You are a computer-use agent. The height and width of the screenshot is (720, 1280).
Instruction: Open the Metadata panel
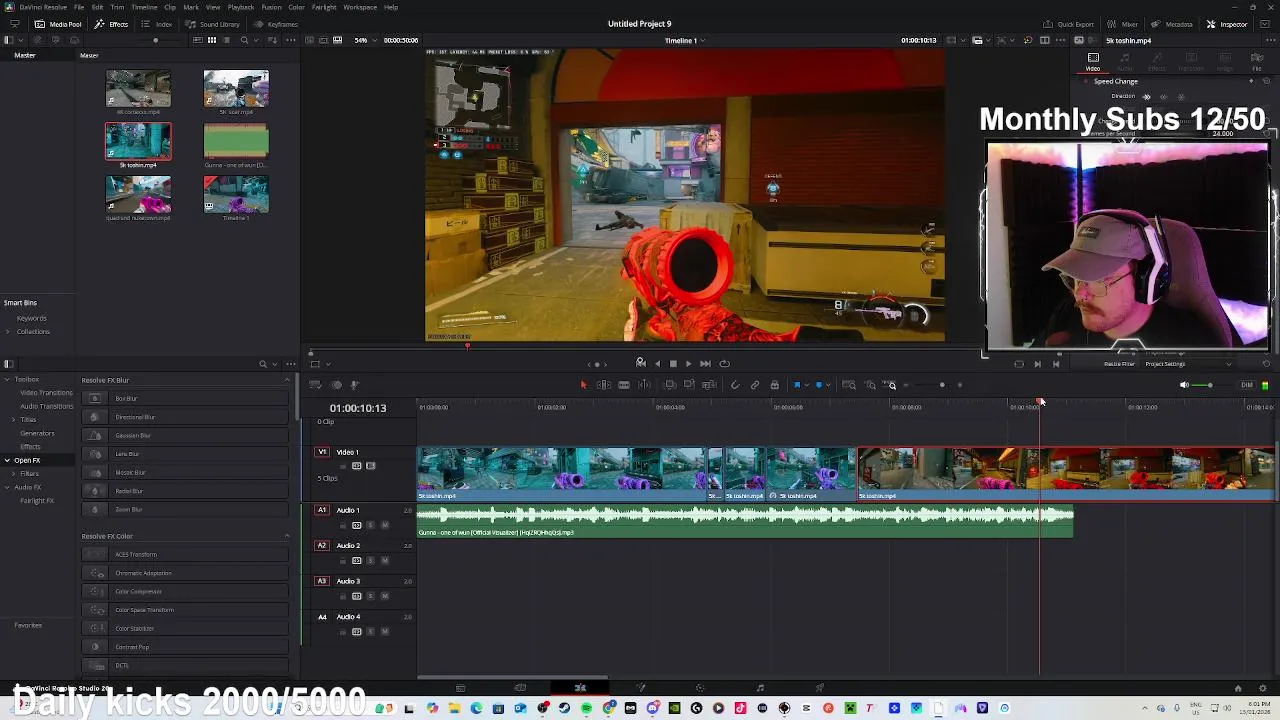click(1172, 24)
